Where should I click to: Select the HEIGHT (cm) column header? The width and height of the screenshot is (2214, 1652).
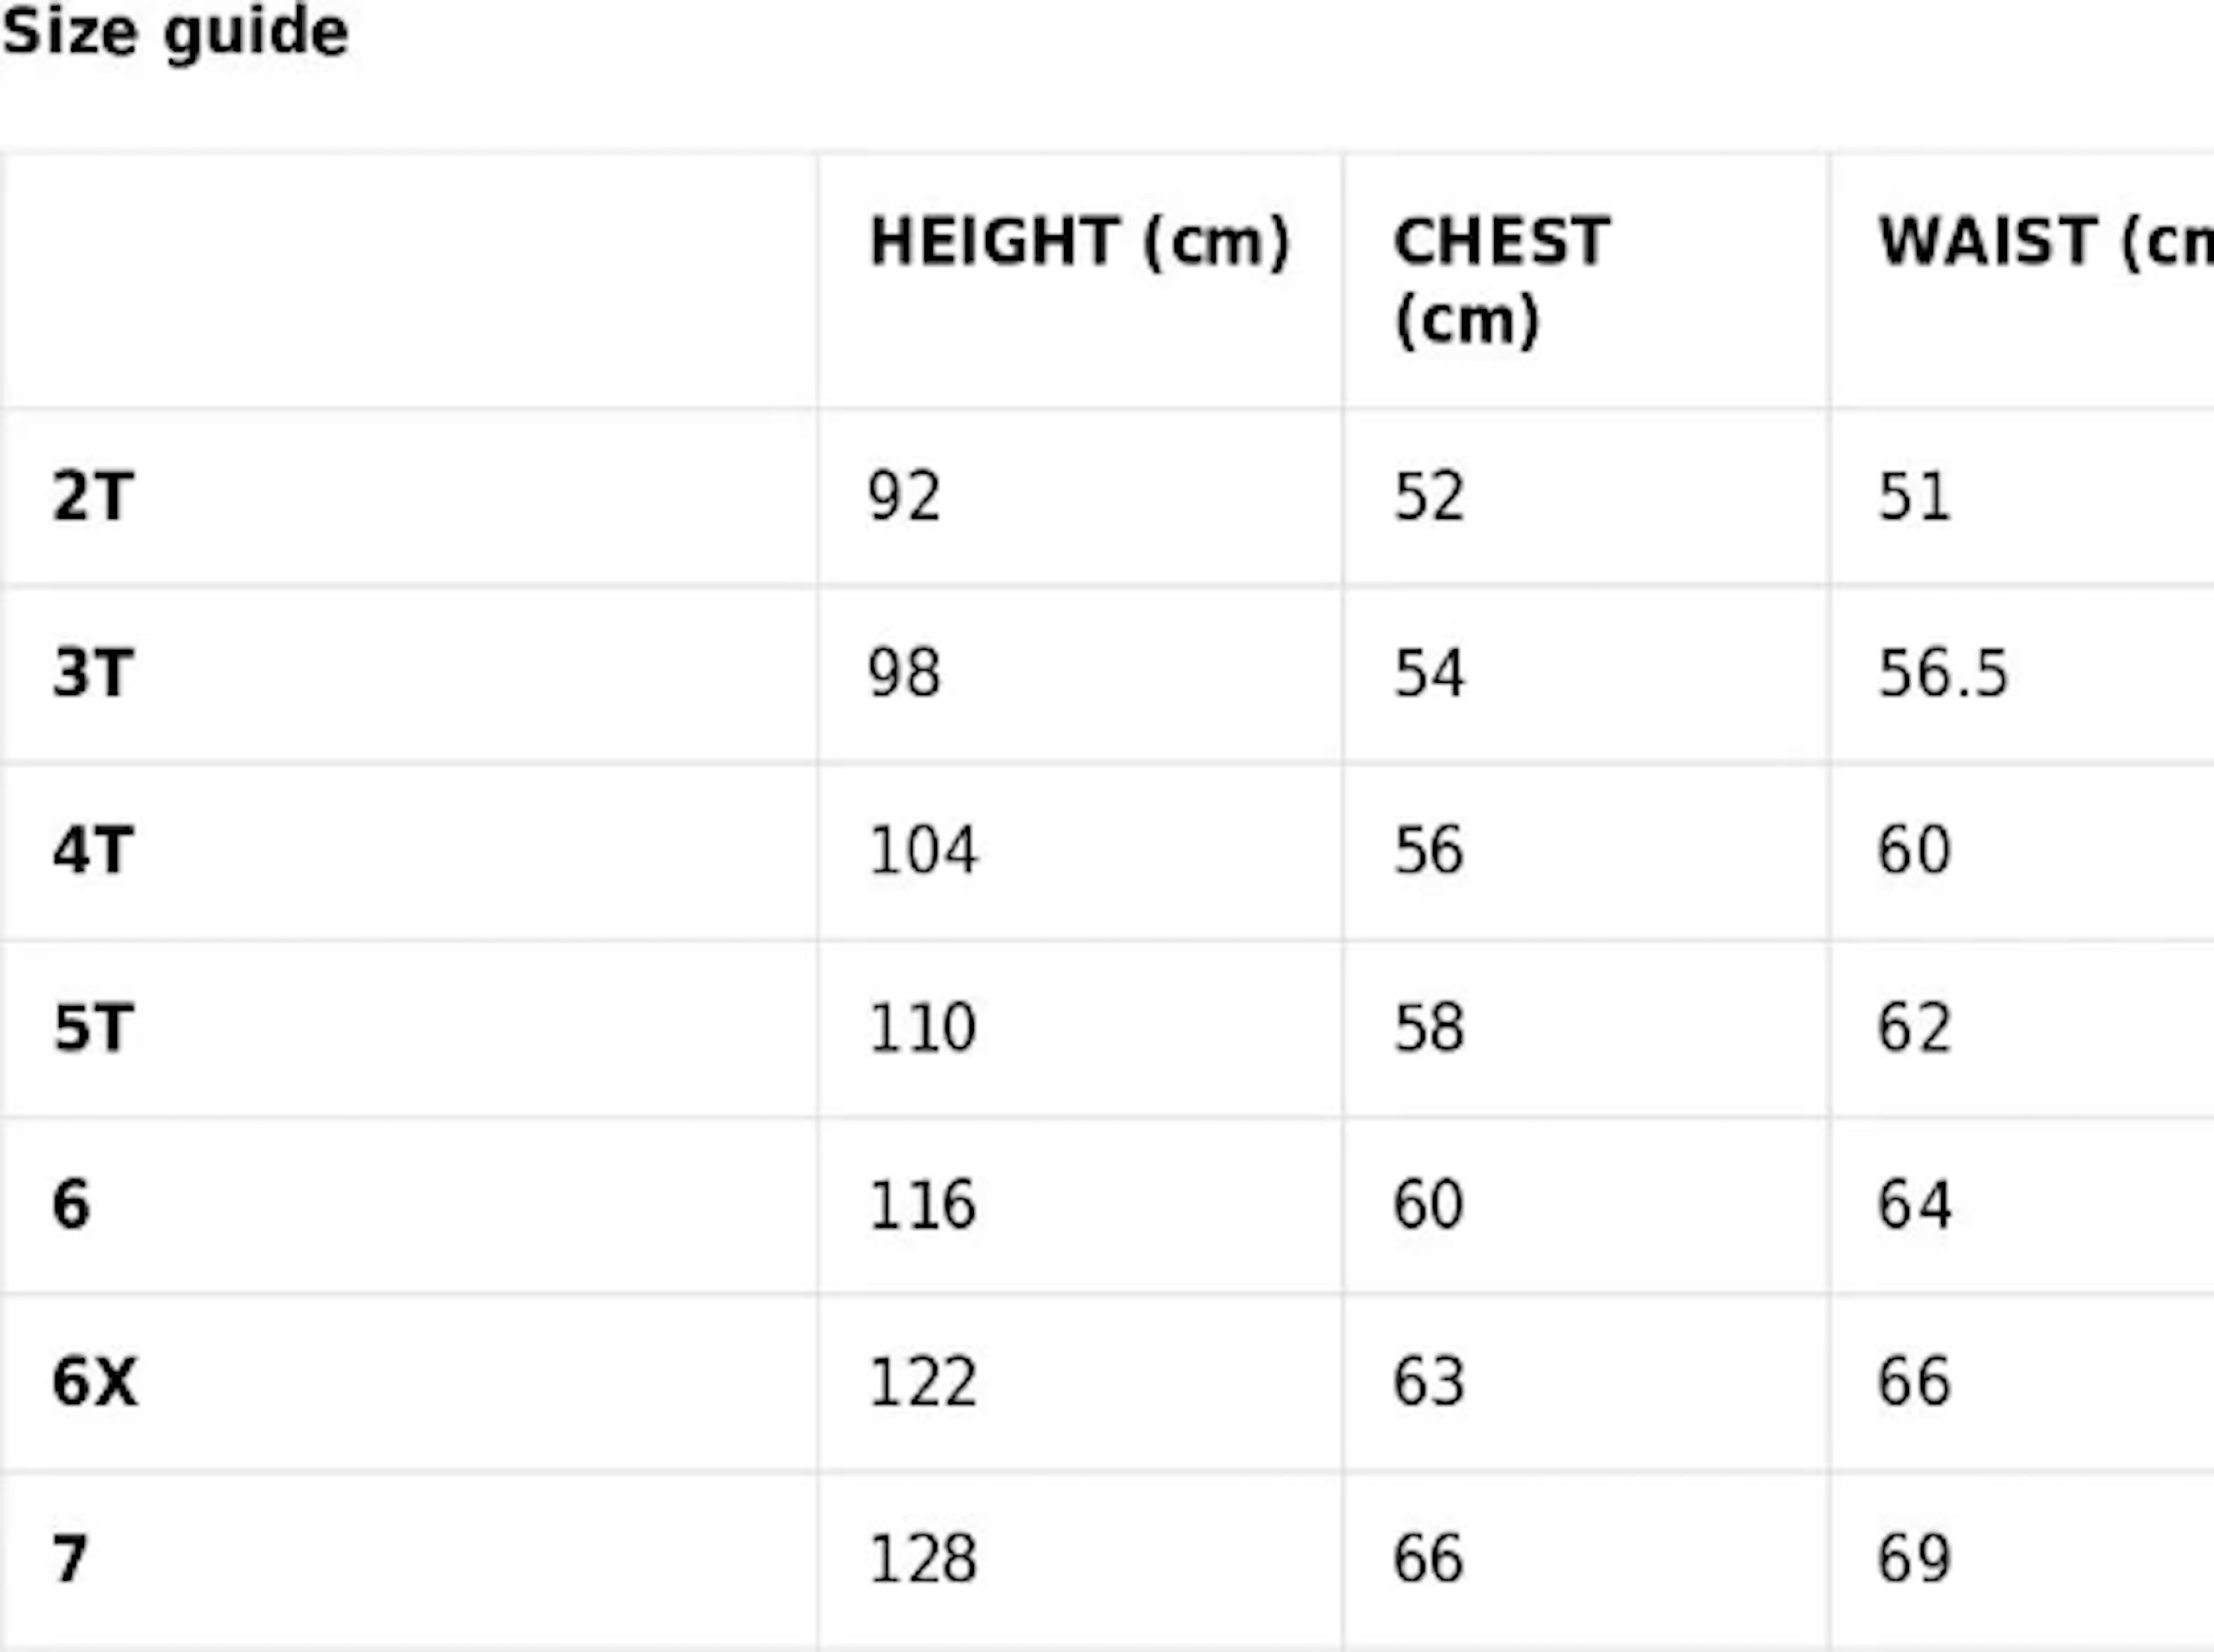[x=1080, y=242]
